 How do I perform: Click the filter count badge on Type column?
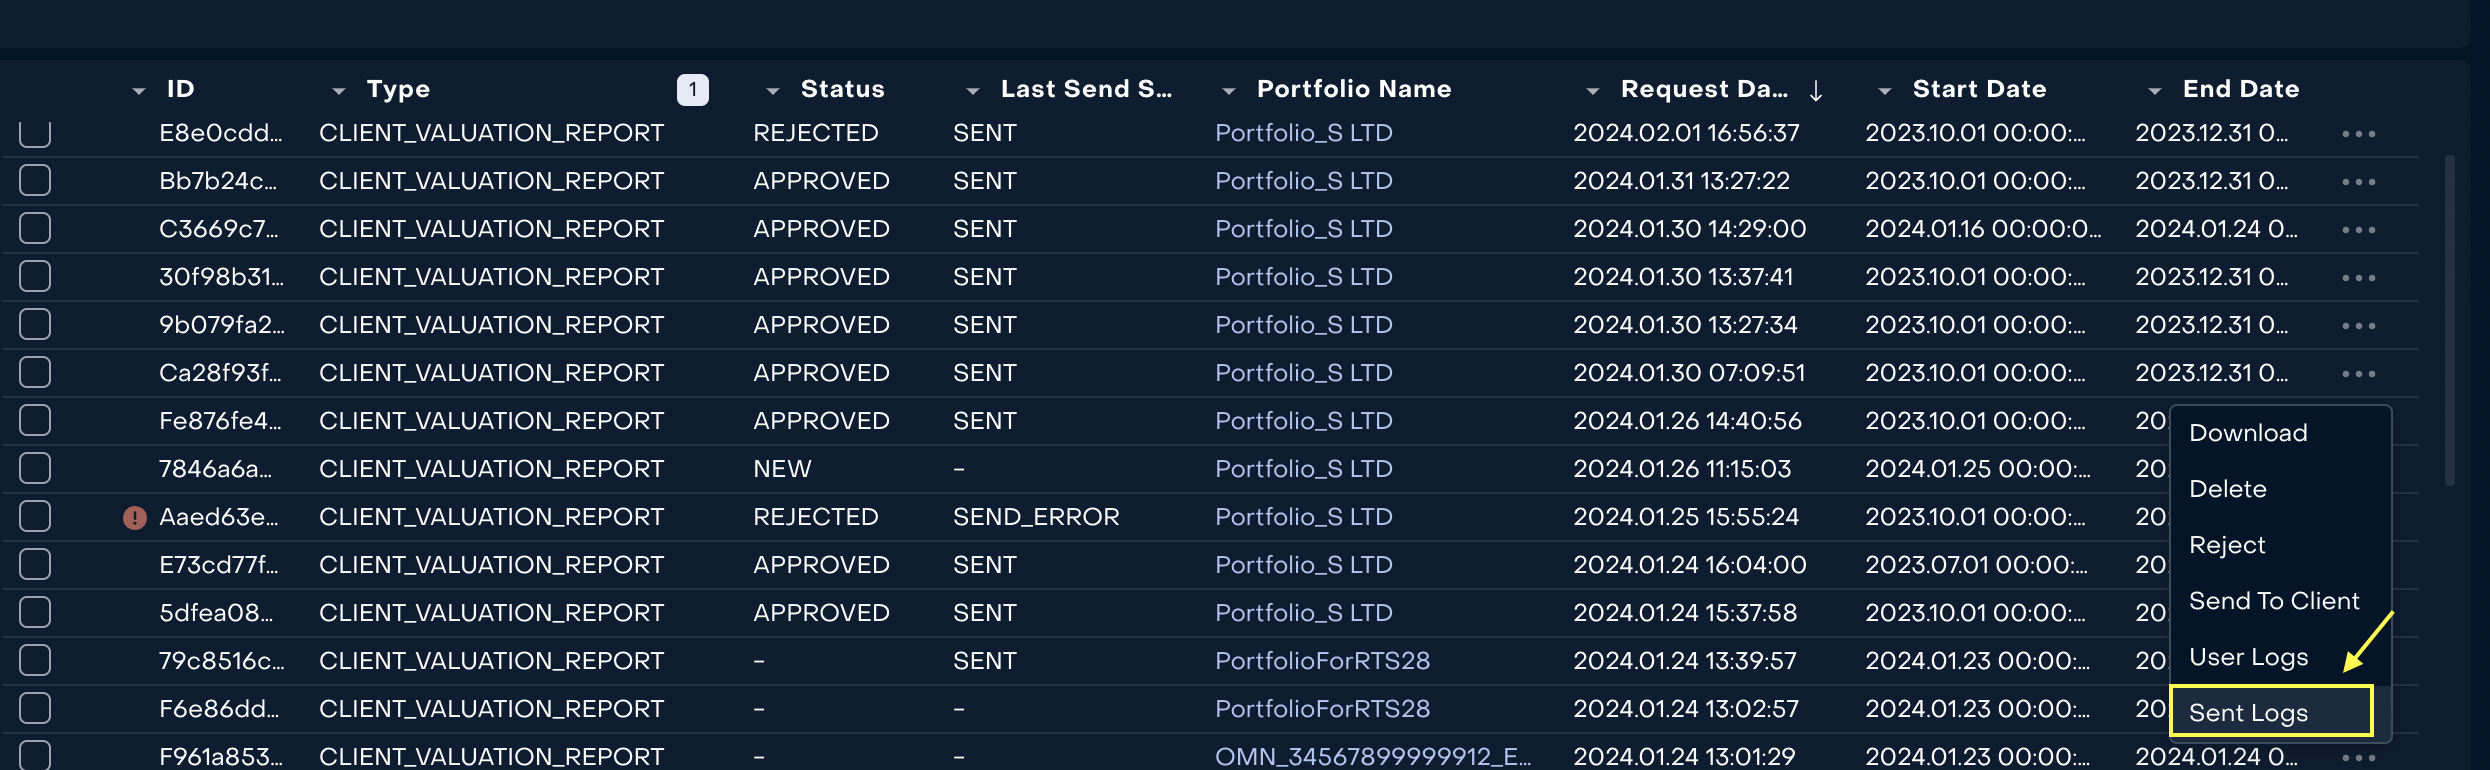691,89
